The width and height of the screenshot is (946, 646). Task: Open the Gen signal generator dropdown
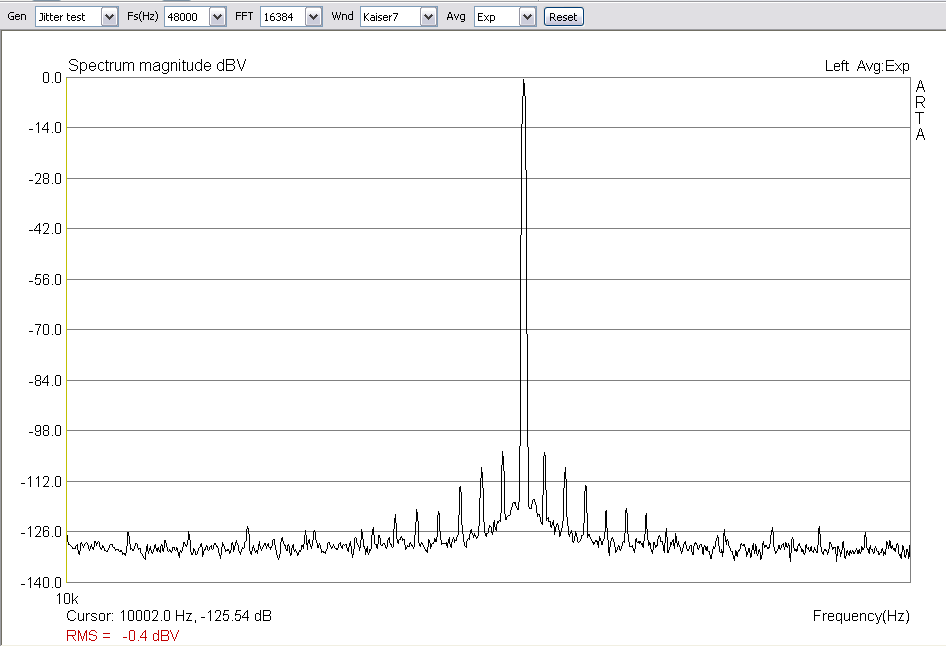coord(109,17)
